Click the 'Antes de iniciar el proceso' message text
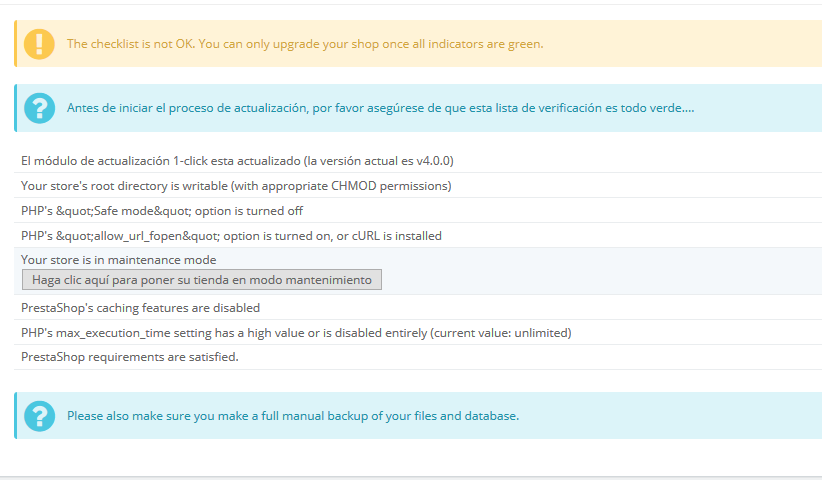Screen dimensions: 822x480 pyautogui.click(x=380, y=108)
